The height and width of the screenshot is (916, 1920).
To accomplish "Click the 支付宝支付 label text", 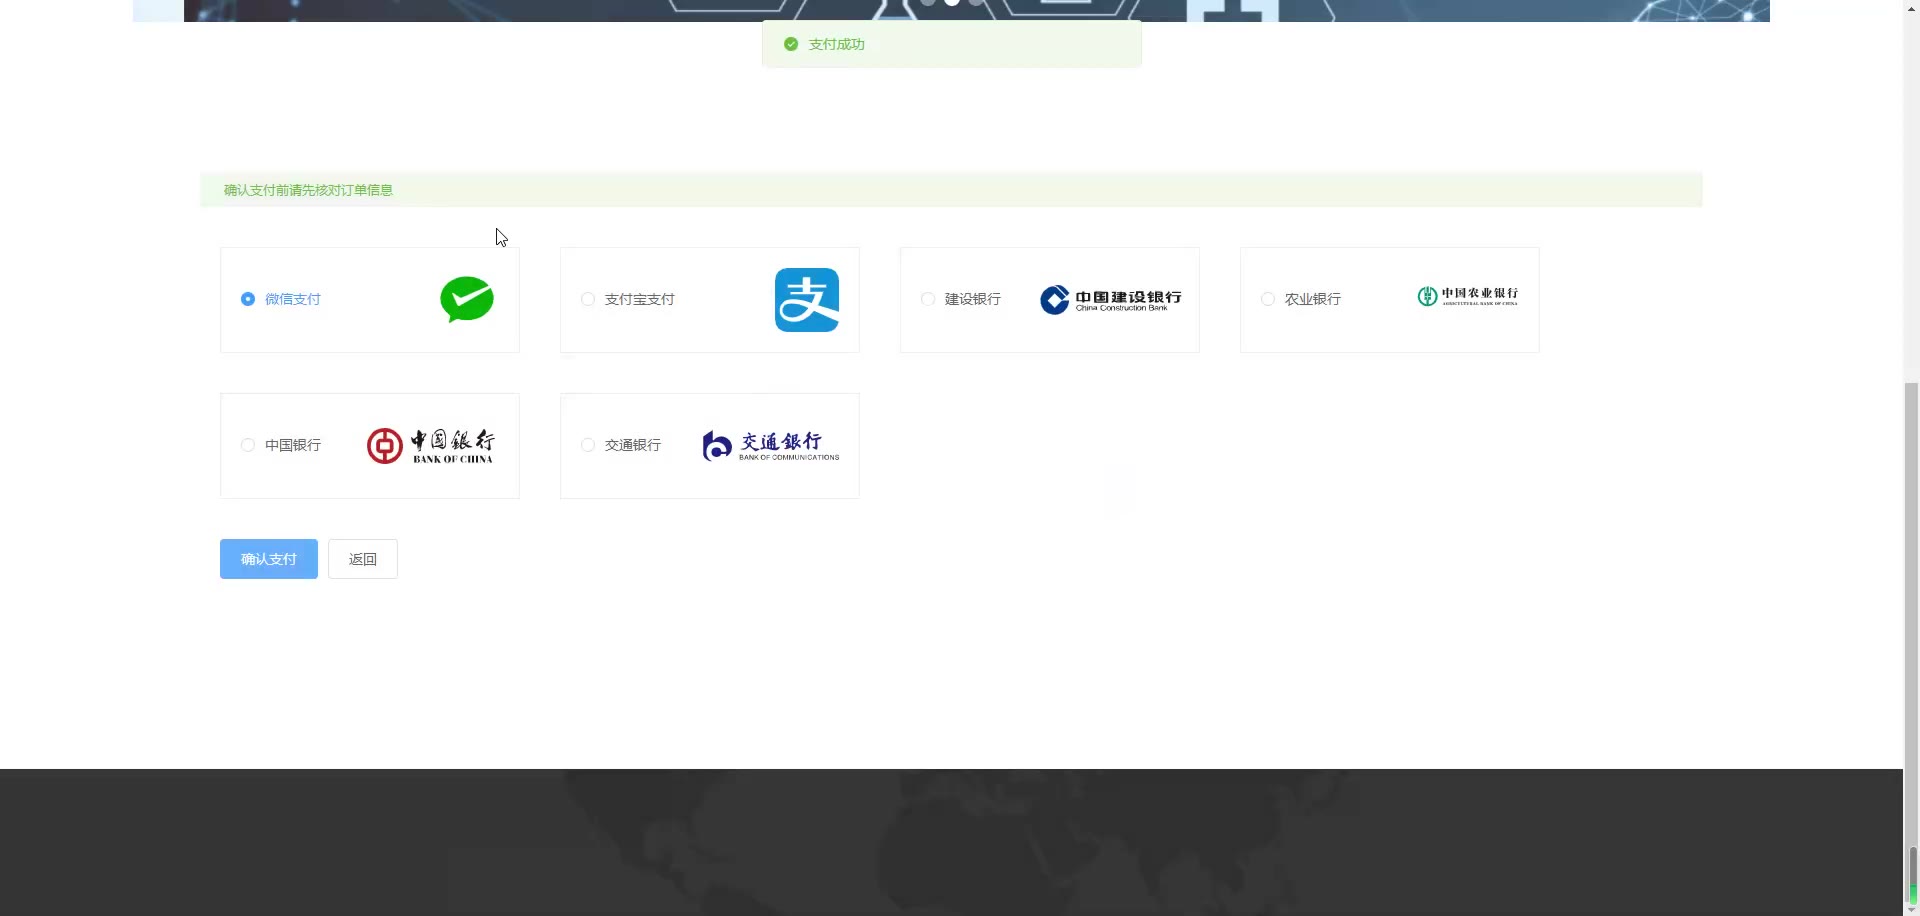I will coord(640,299).
